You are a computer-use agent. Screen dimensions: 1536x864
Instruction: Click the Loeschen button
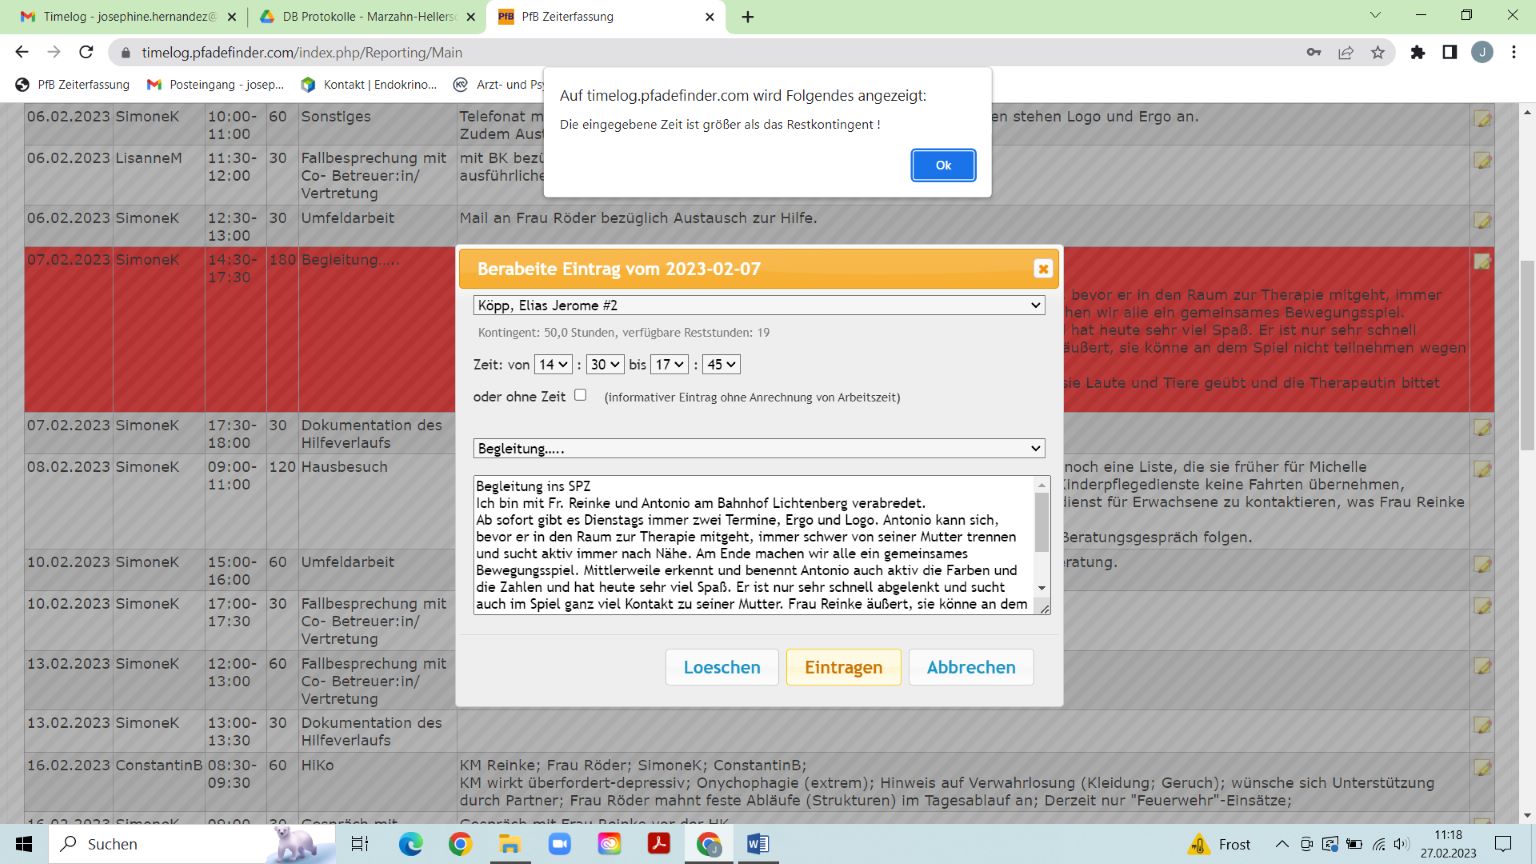pos(721,667)
